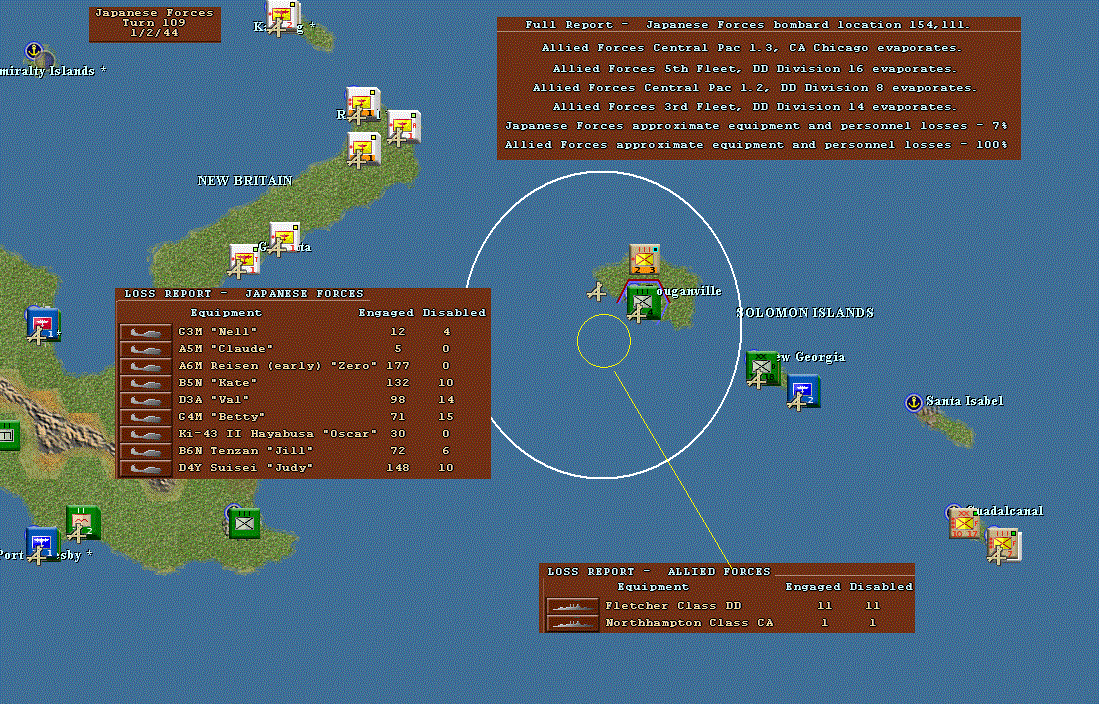Select the green Allied unit on Bougainville

(x=643, y=302)
